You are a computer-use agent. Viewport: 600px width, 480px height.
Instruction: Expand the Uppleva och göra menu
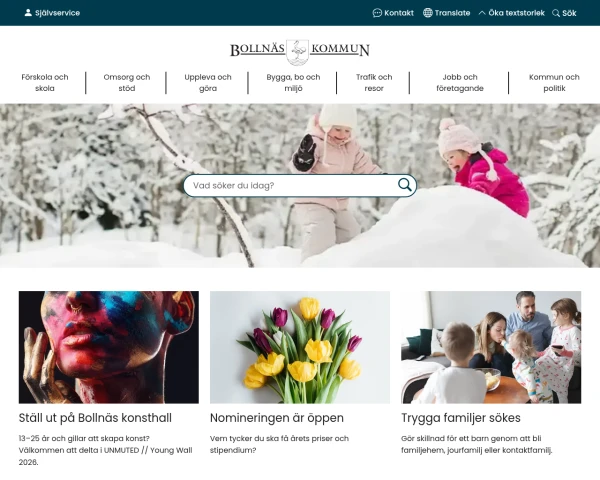pos(208,83)
